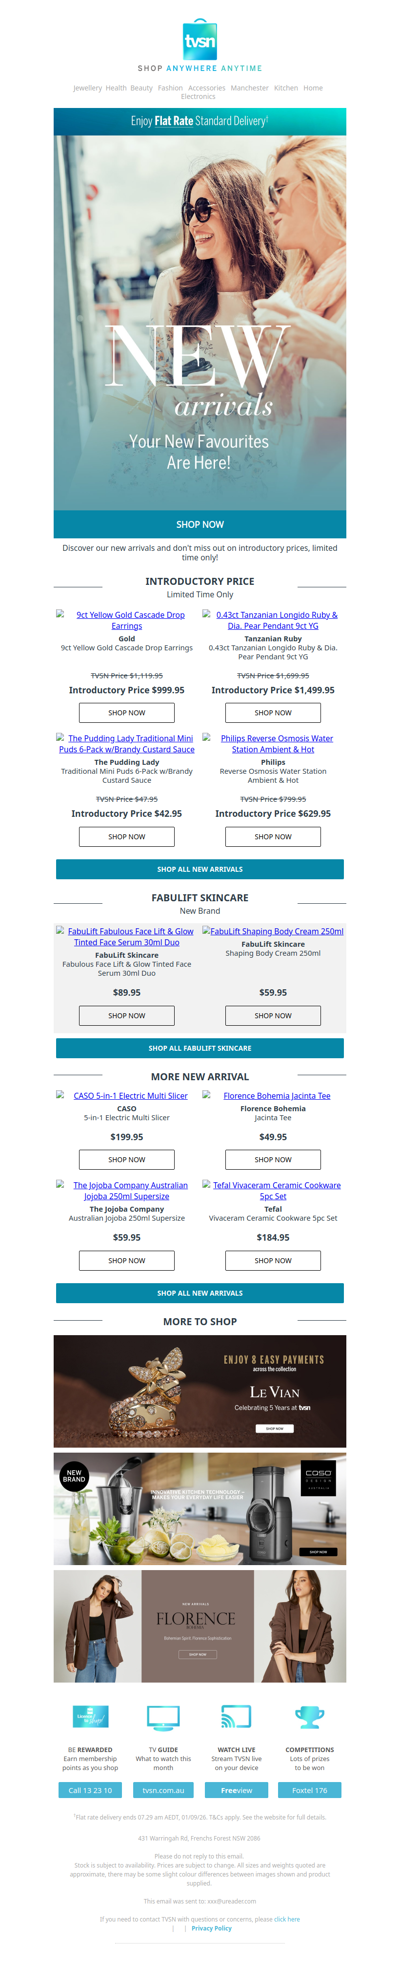The image size is (400, 1979).
Task: Click the Competitions trophy icon
Action: [x=309, y=1718]
